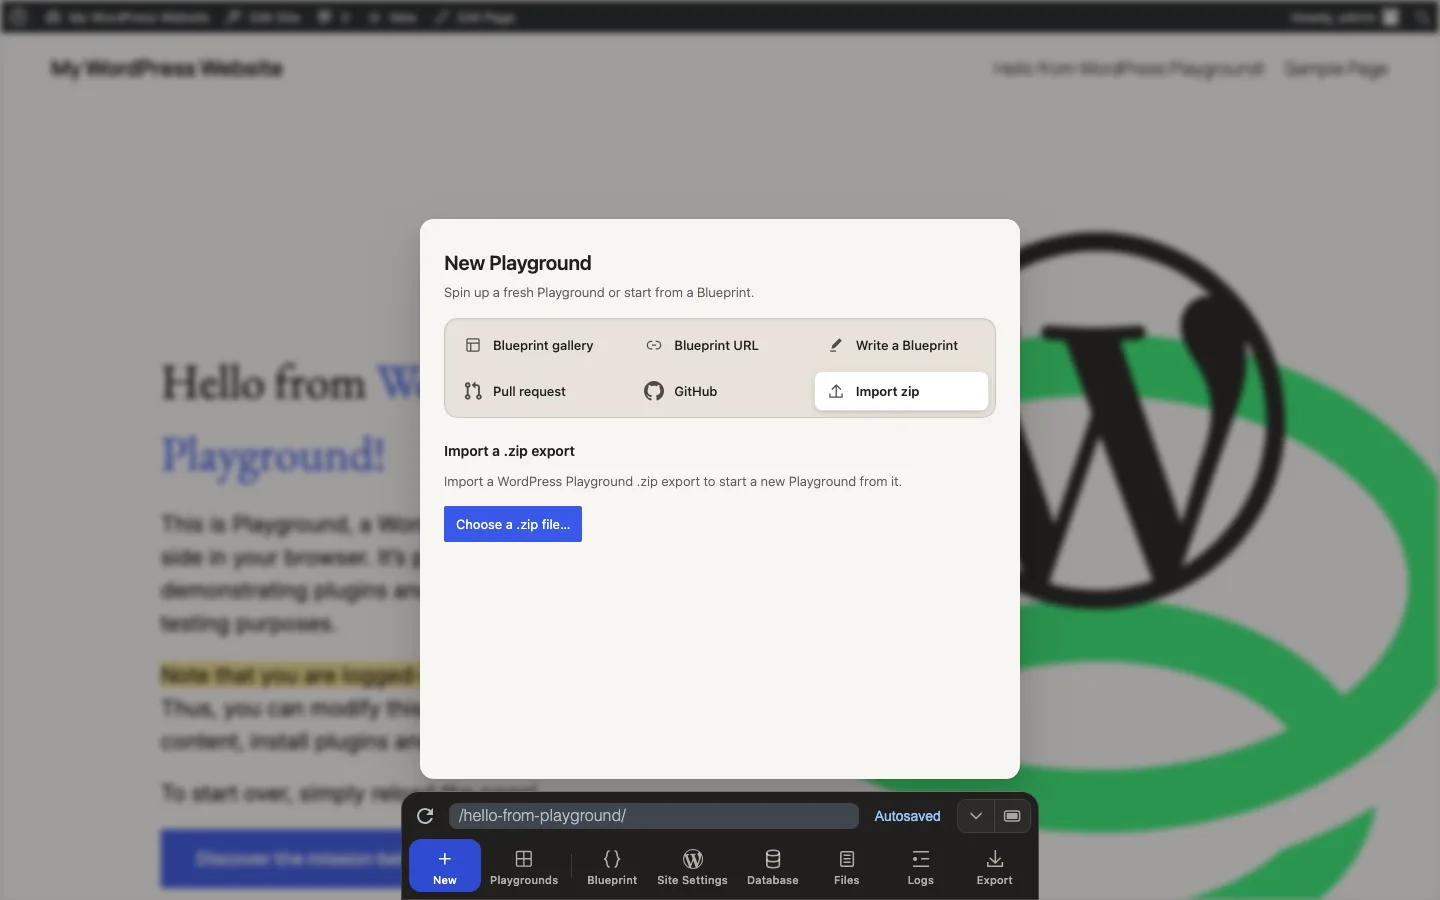Open Site Settings with WordPress logo
Viewport: 1440px width, 900px height.
[692, 866]
